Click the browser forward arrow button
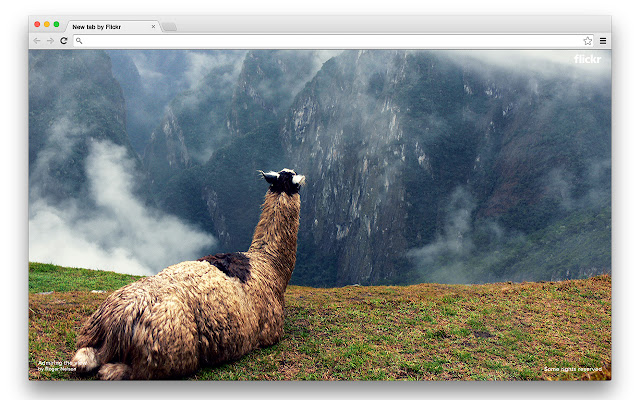 tap(50, 41)
